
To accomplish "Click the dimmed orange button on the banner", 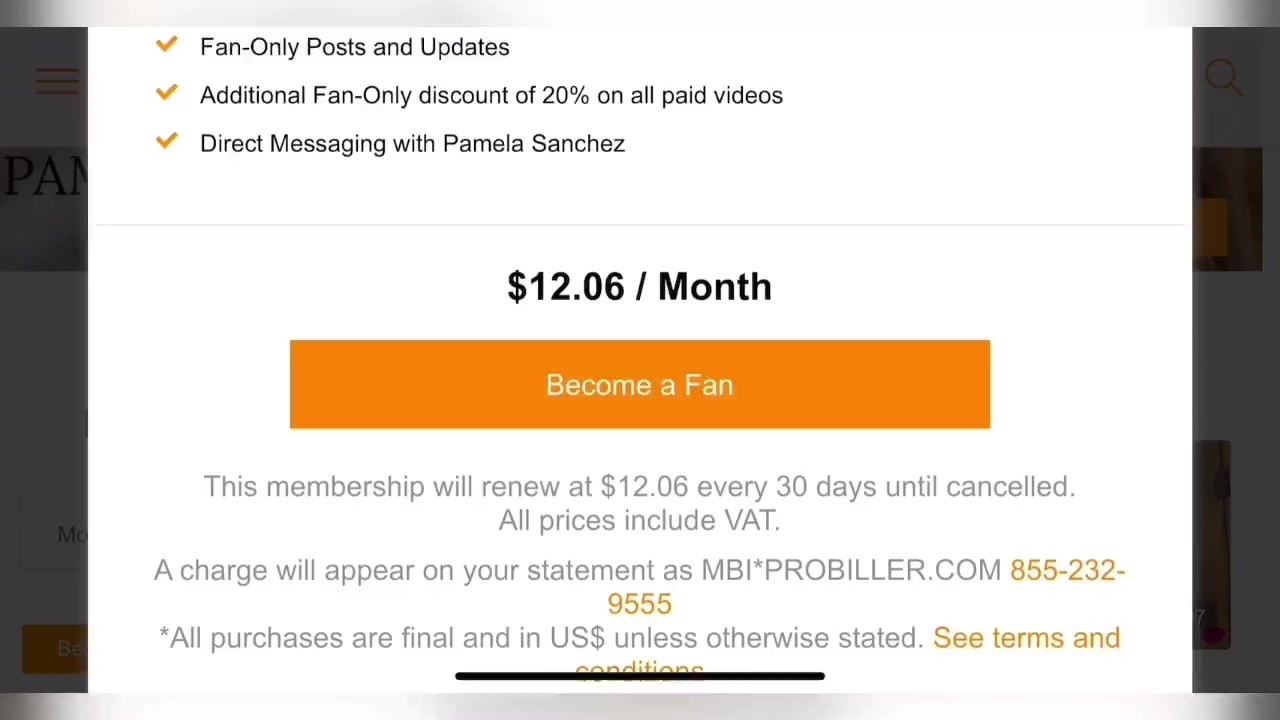I will point(1212,227).
